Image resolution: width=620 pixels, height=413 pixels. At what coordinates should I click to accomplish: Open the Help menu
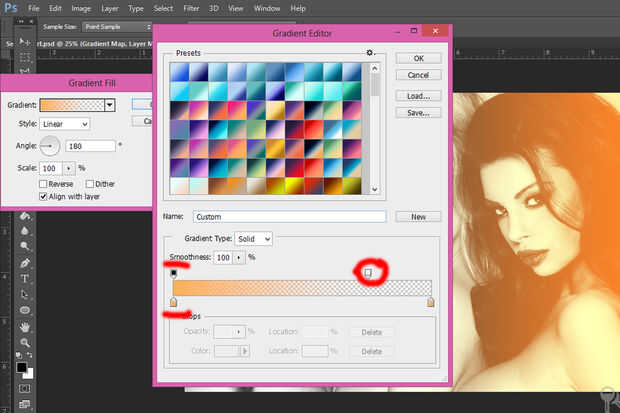[x=298, y=8]
